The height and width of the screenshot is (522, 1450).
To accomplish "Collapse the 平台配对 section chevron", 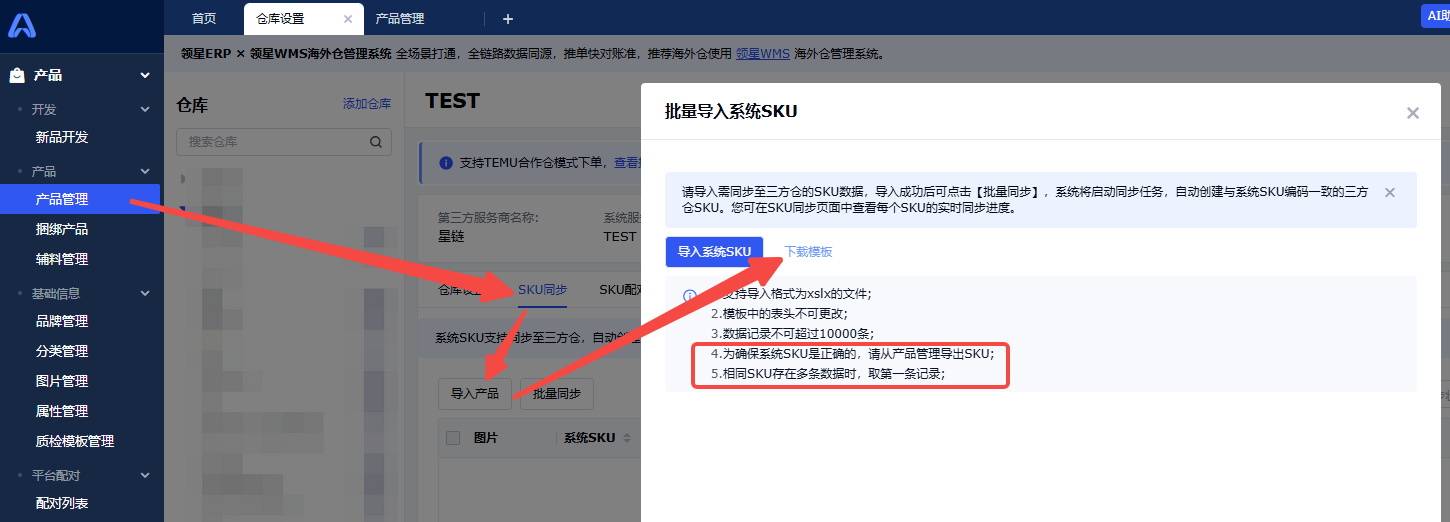I will click(x=145, y=475).
